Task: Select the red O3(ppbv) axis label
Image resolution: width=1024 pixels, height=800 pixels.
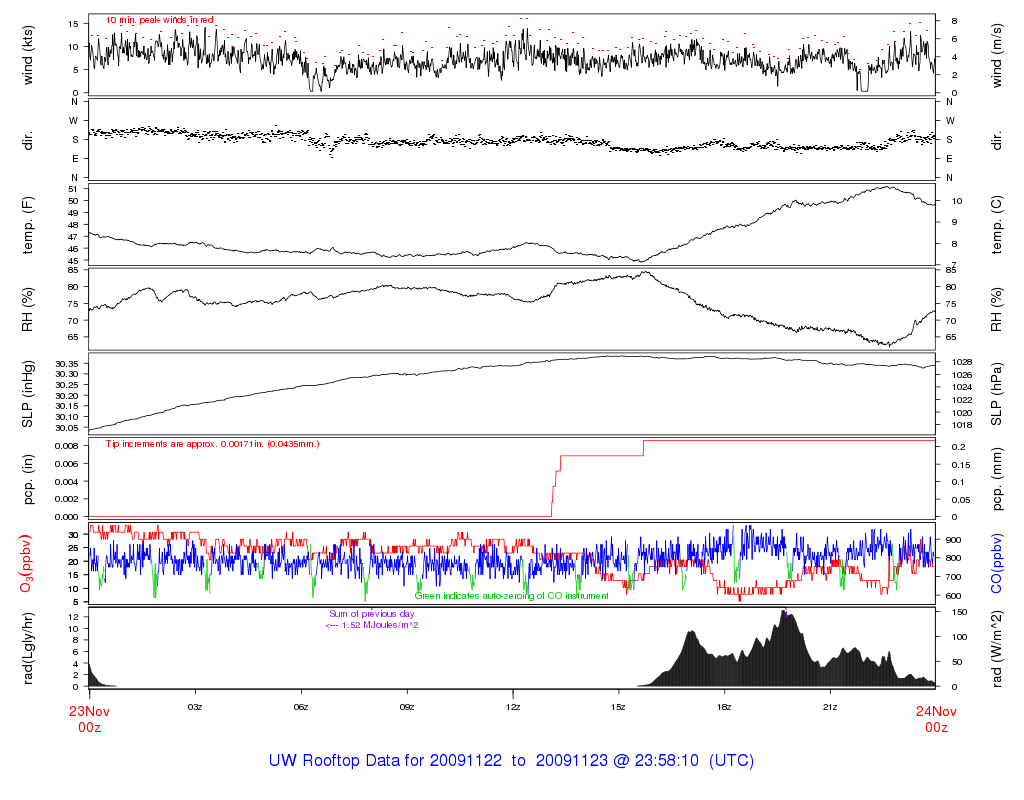Action: tap(28, 562)
